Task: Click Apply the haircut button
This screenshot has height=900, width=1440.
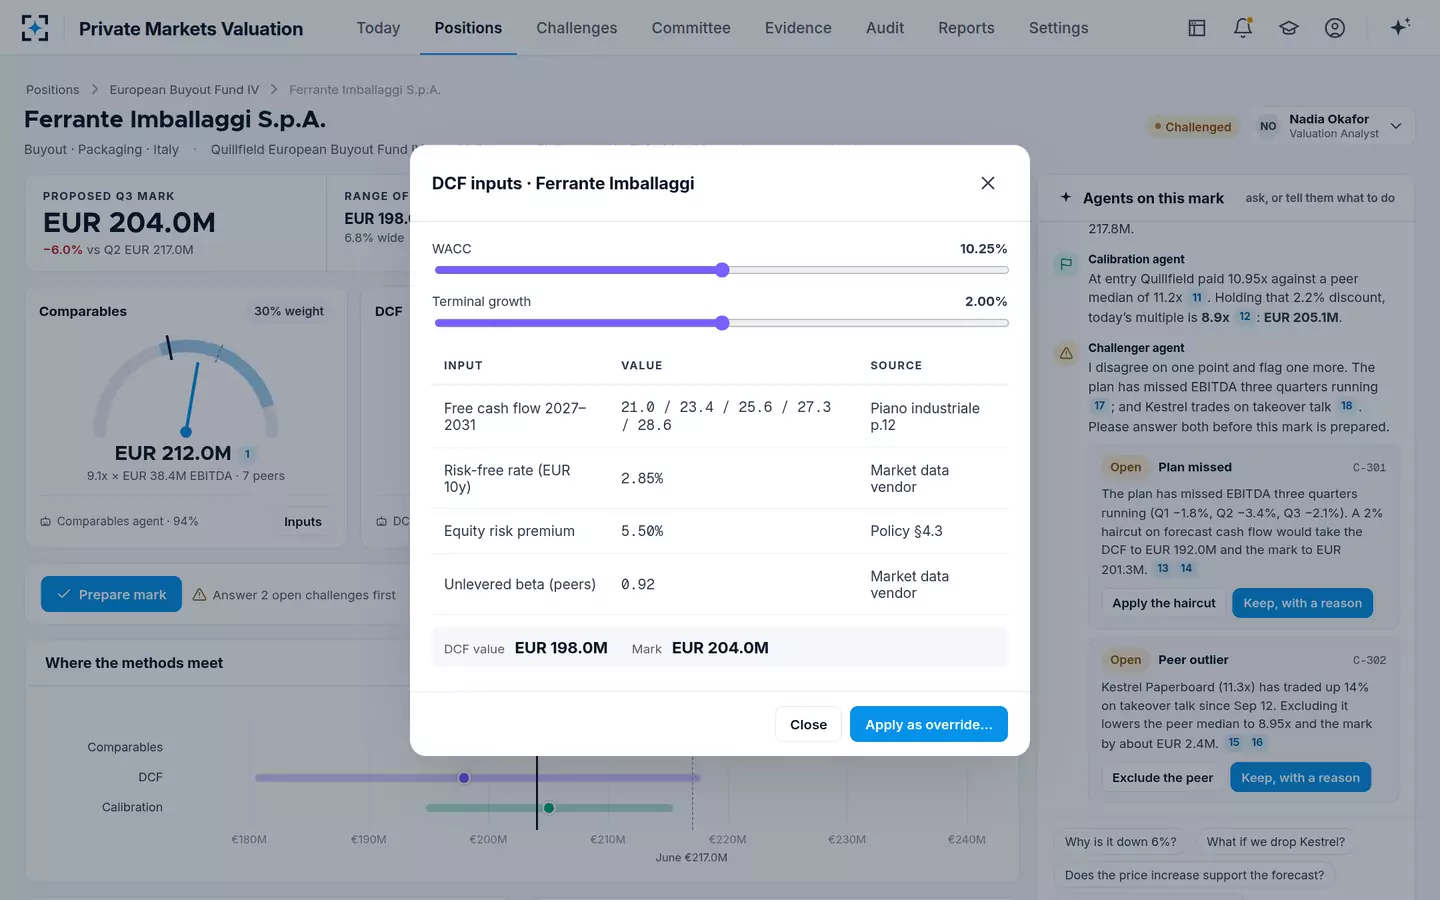Action: click(1164, 603)
